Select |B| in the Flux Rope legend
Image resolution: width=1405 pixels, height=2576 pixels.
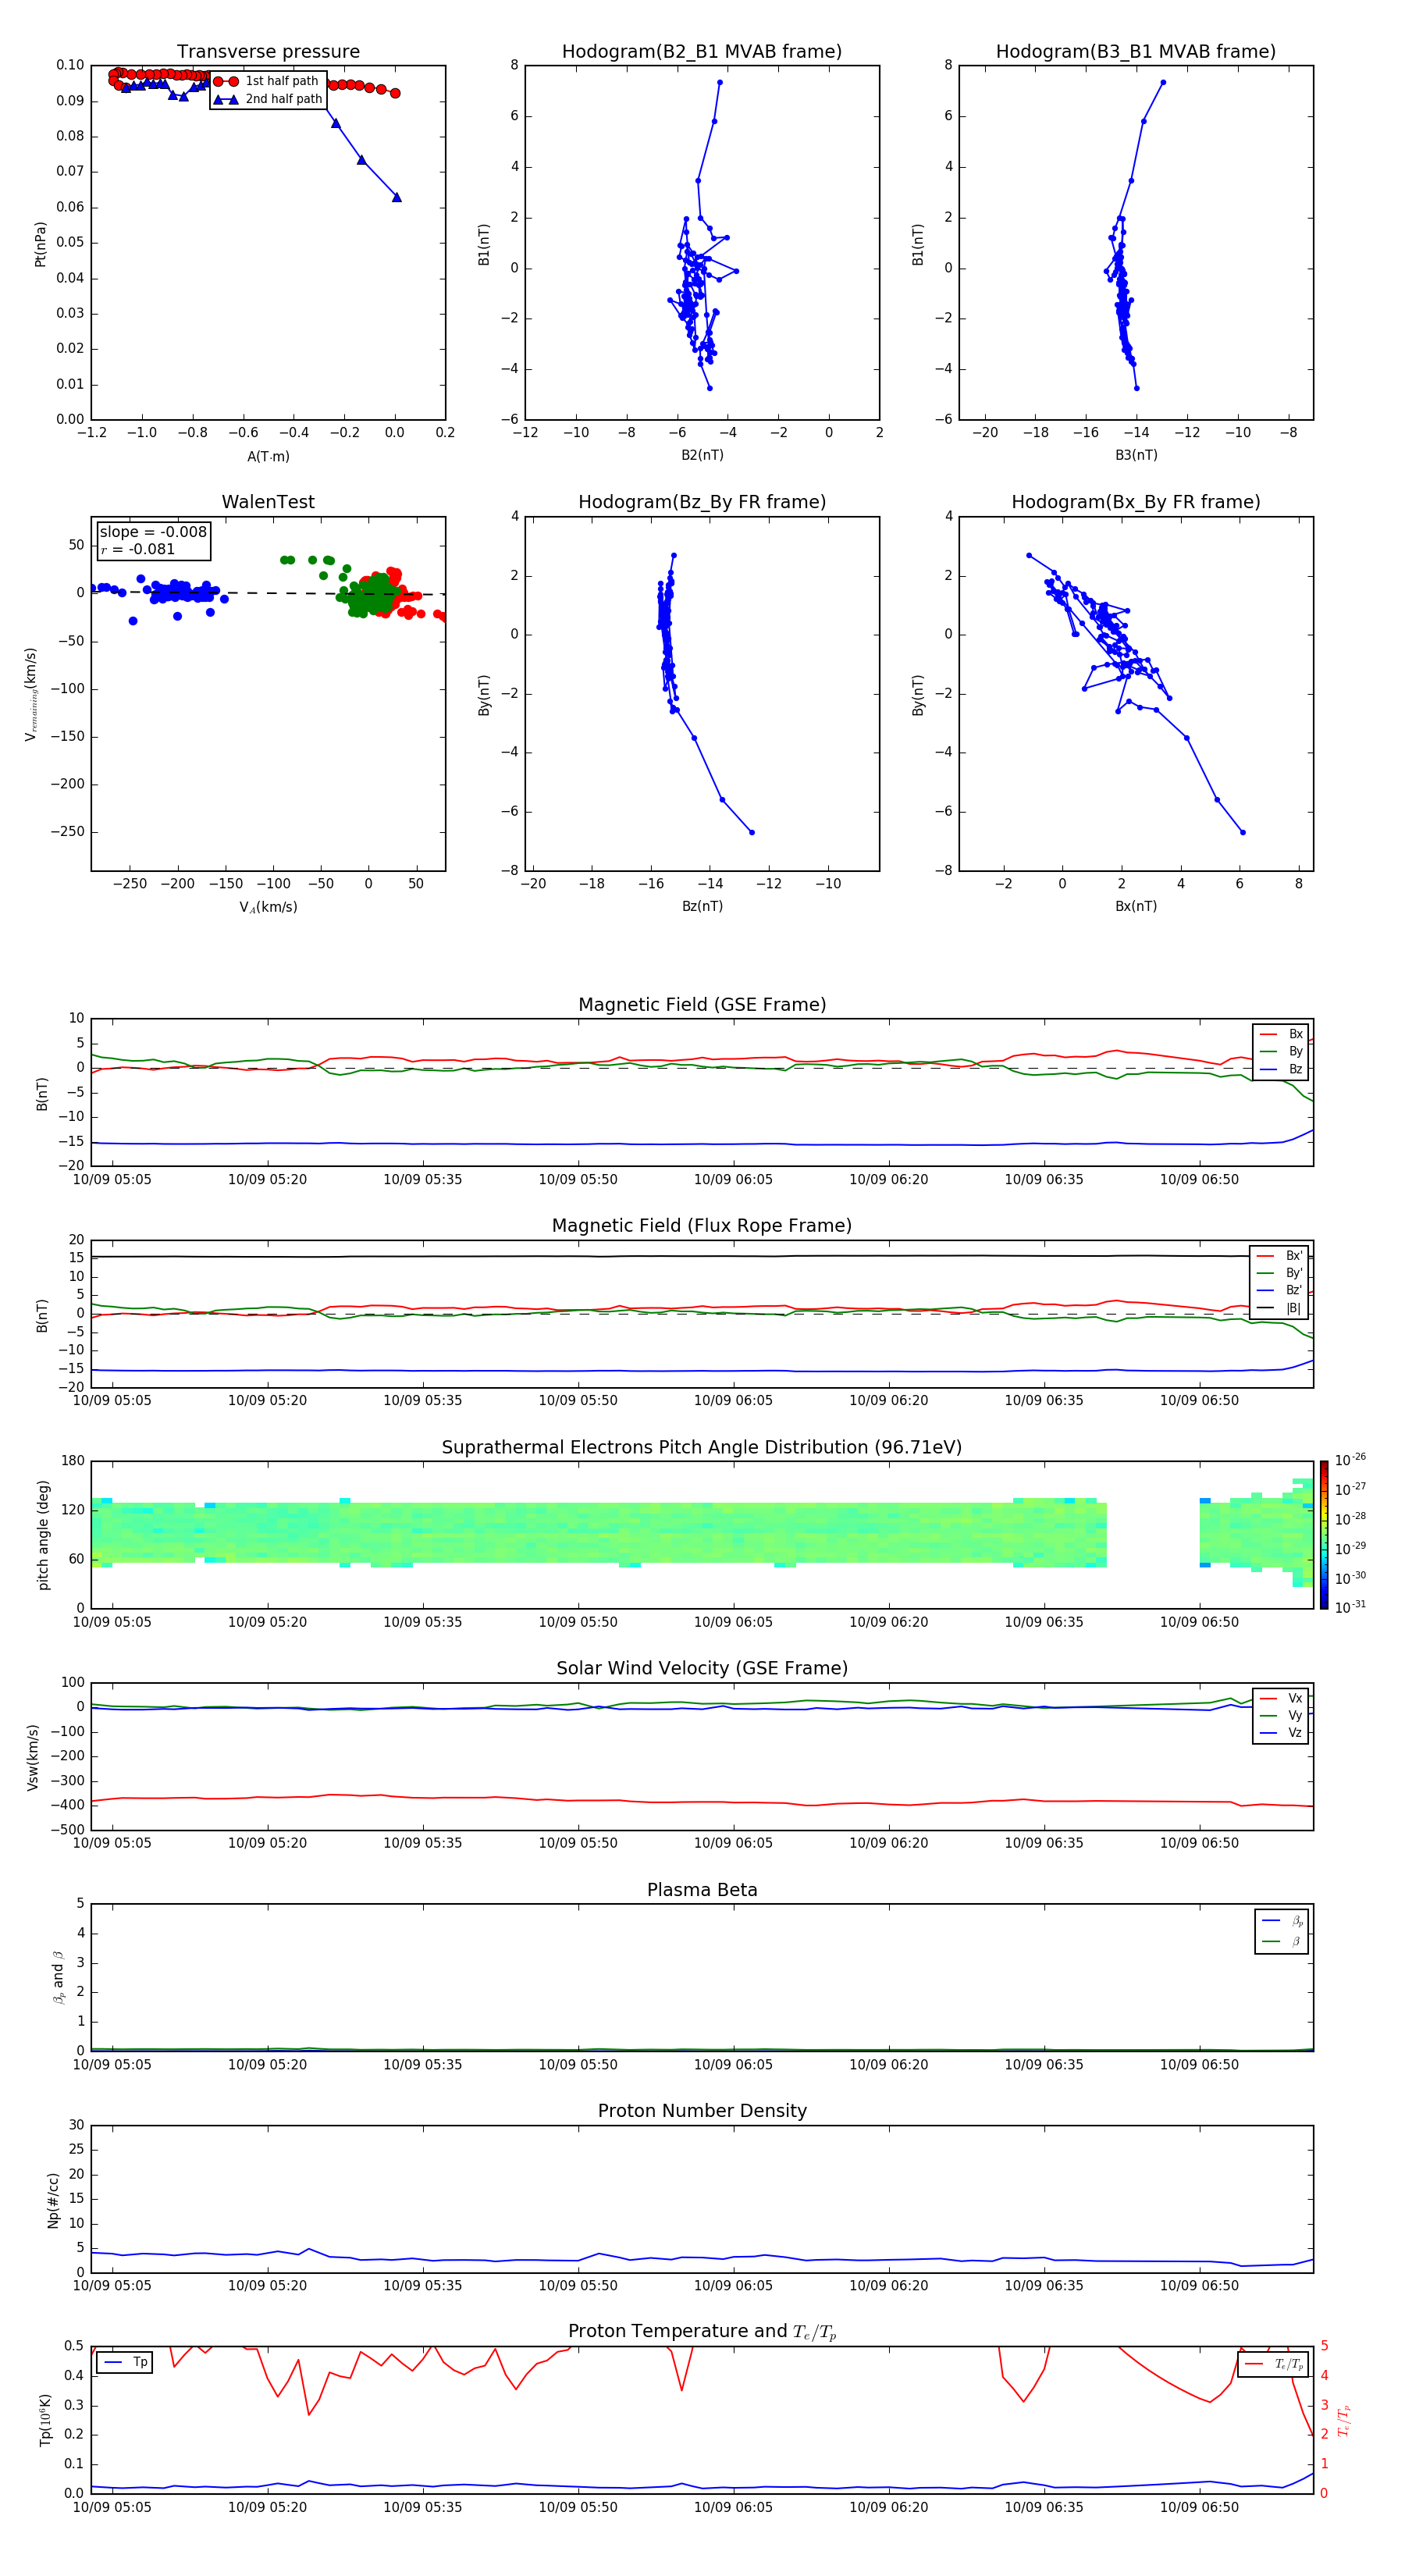(1280, 1307)
